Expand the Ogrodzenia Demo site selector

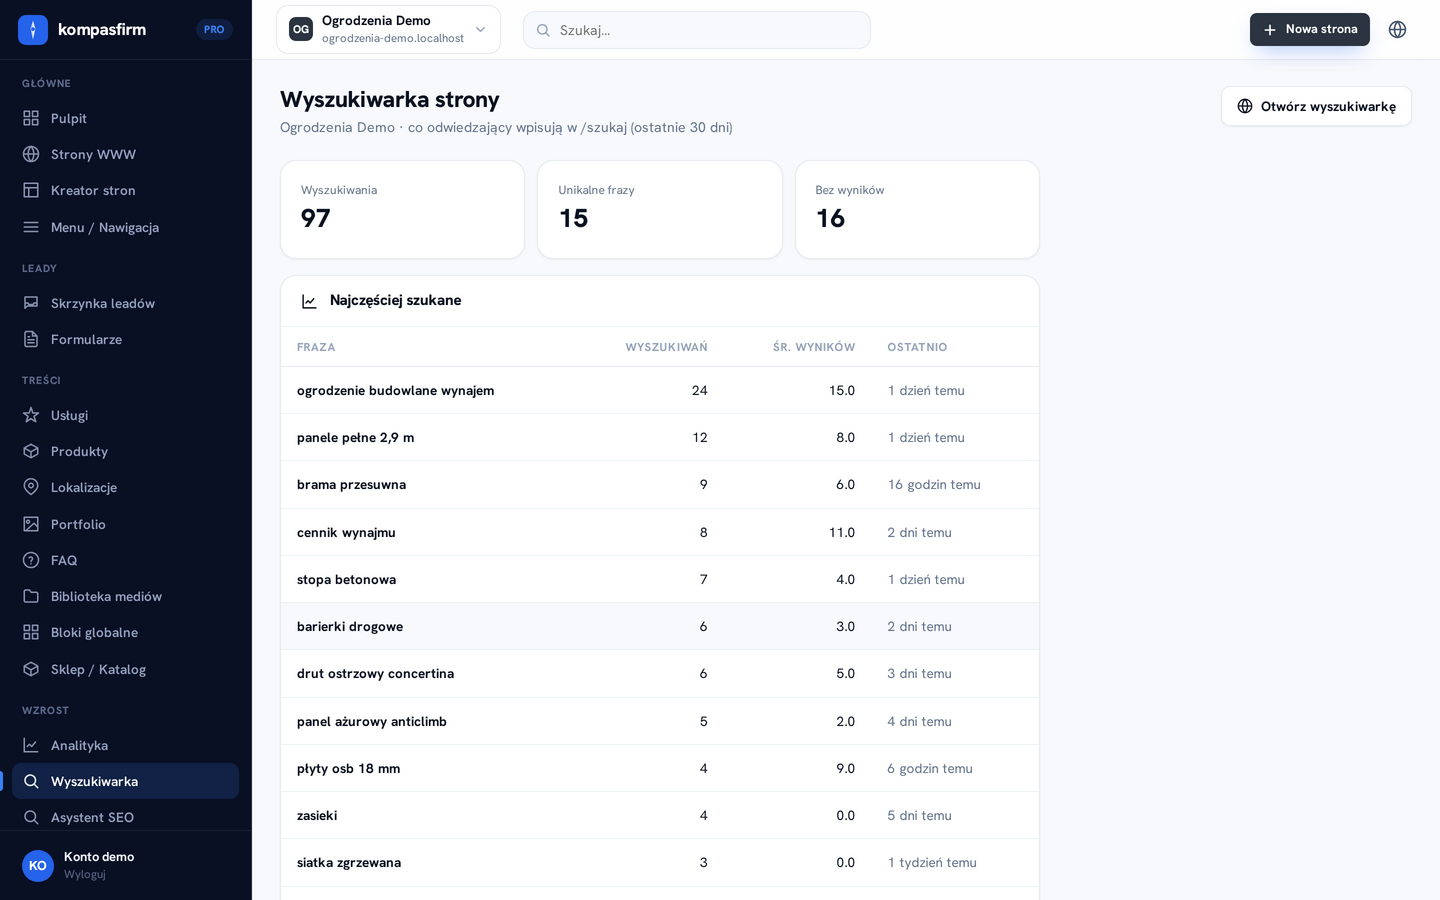388,30
